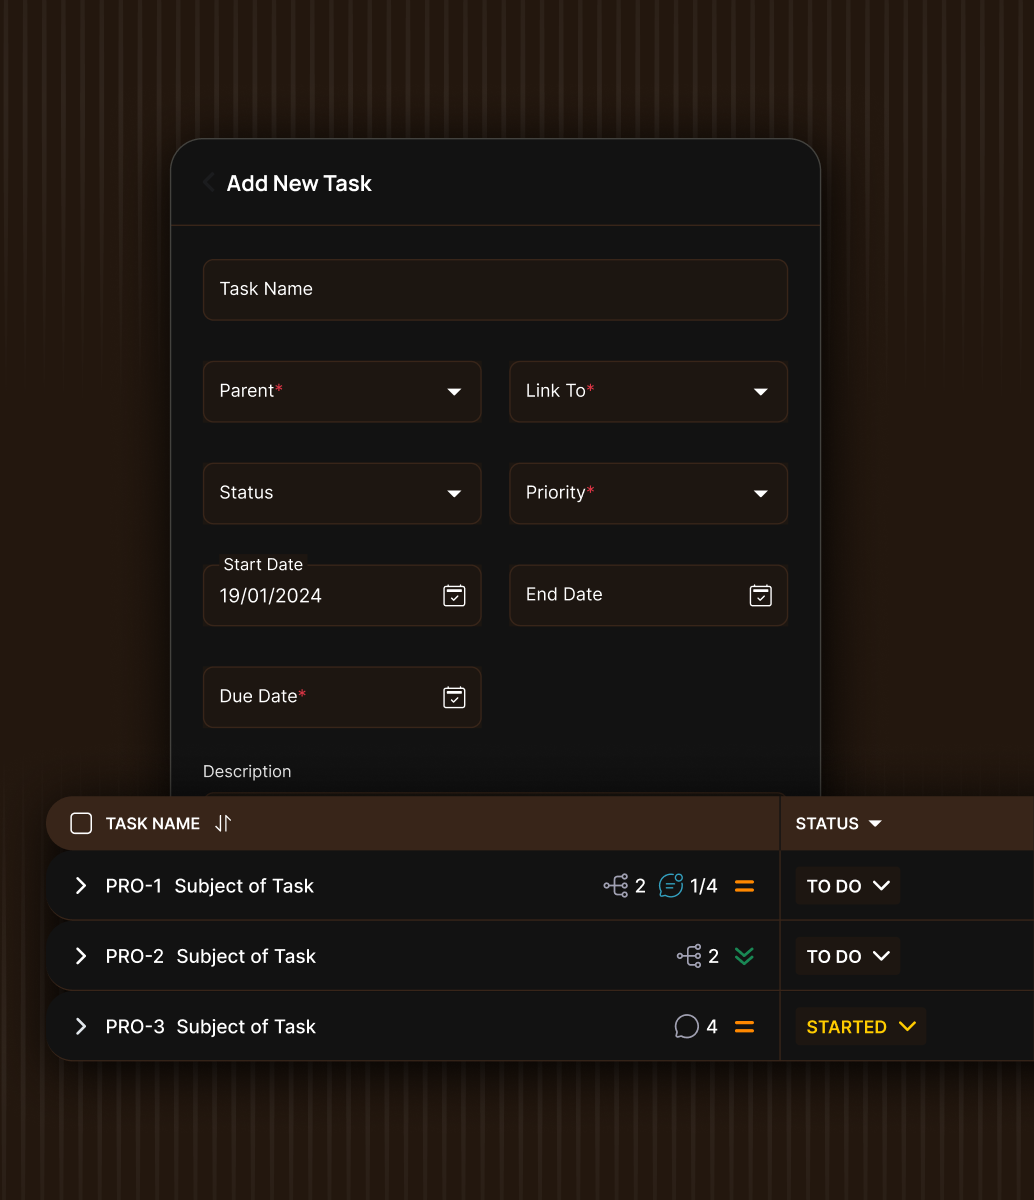Expand the PRO-3 task row
The image size is (1034, 1200).
pyautogui.click(x=81, y=1026)
